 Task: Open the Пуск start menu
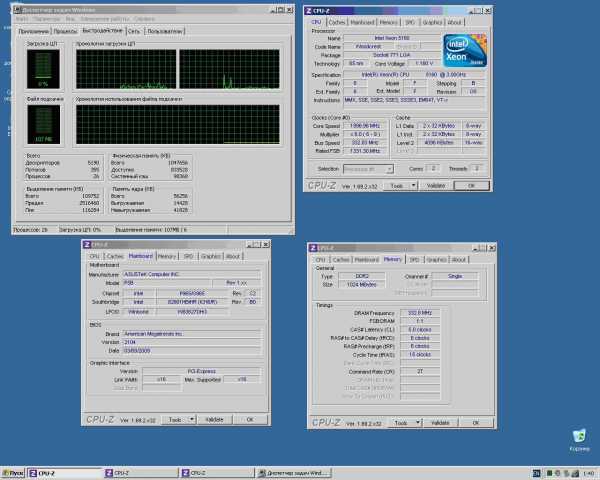pyautogui.click(x=14, y=473)
